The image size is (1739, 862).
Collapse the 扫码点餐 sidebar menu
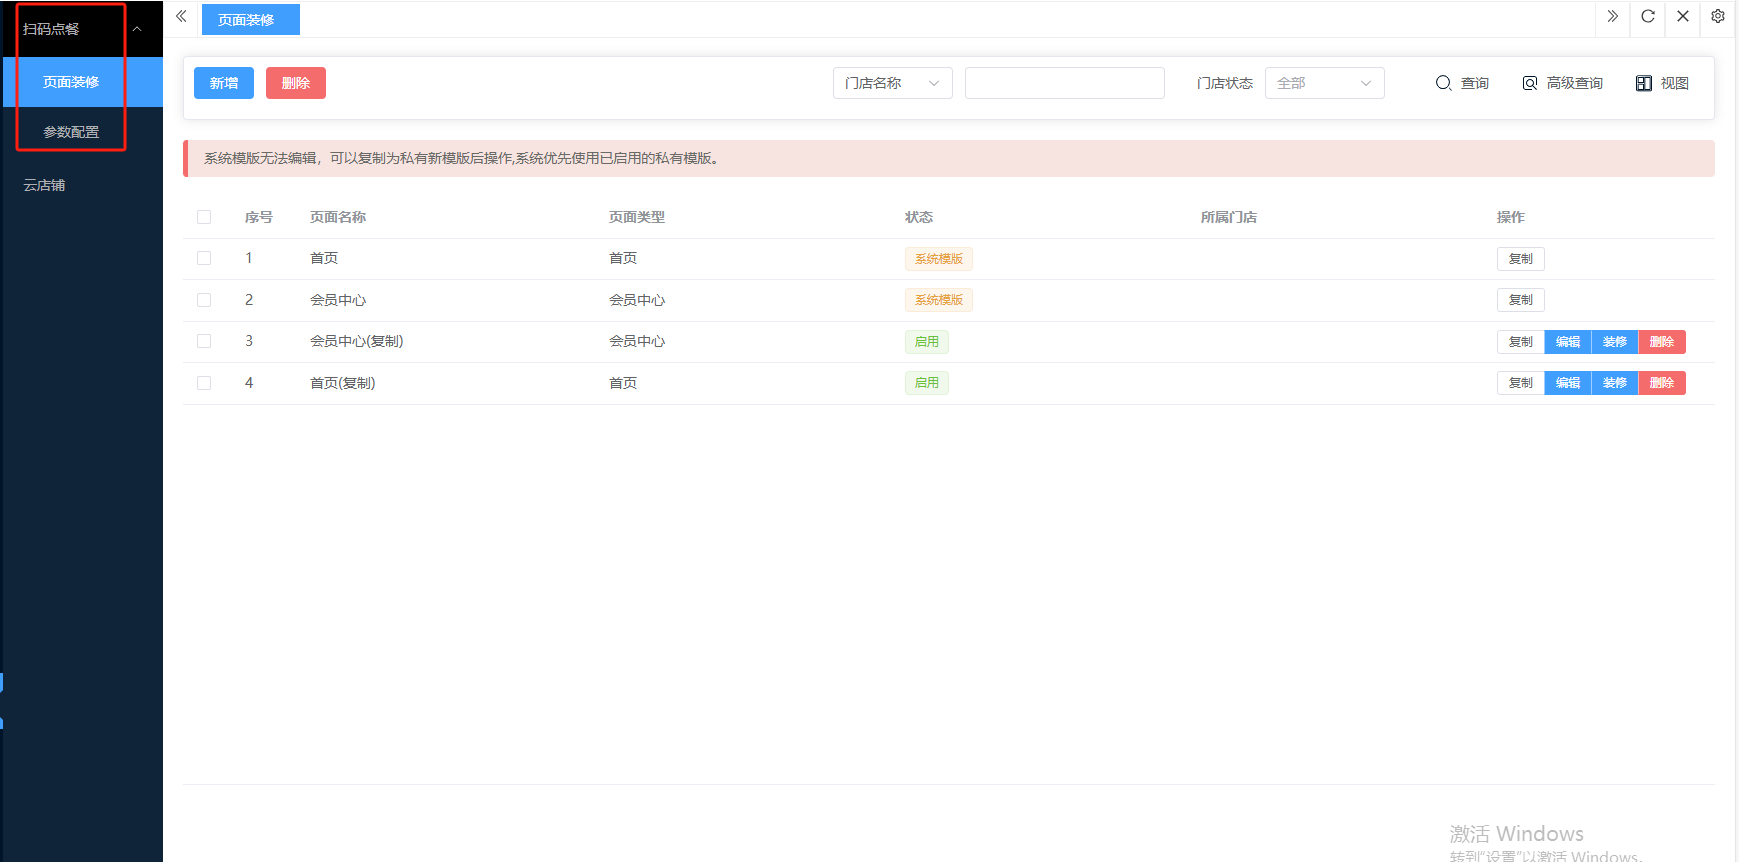137,29
